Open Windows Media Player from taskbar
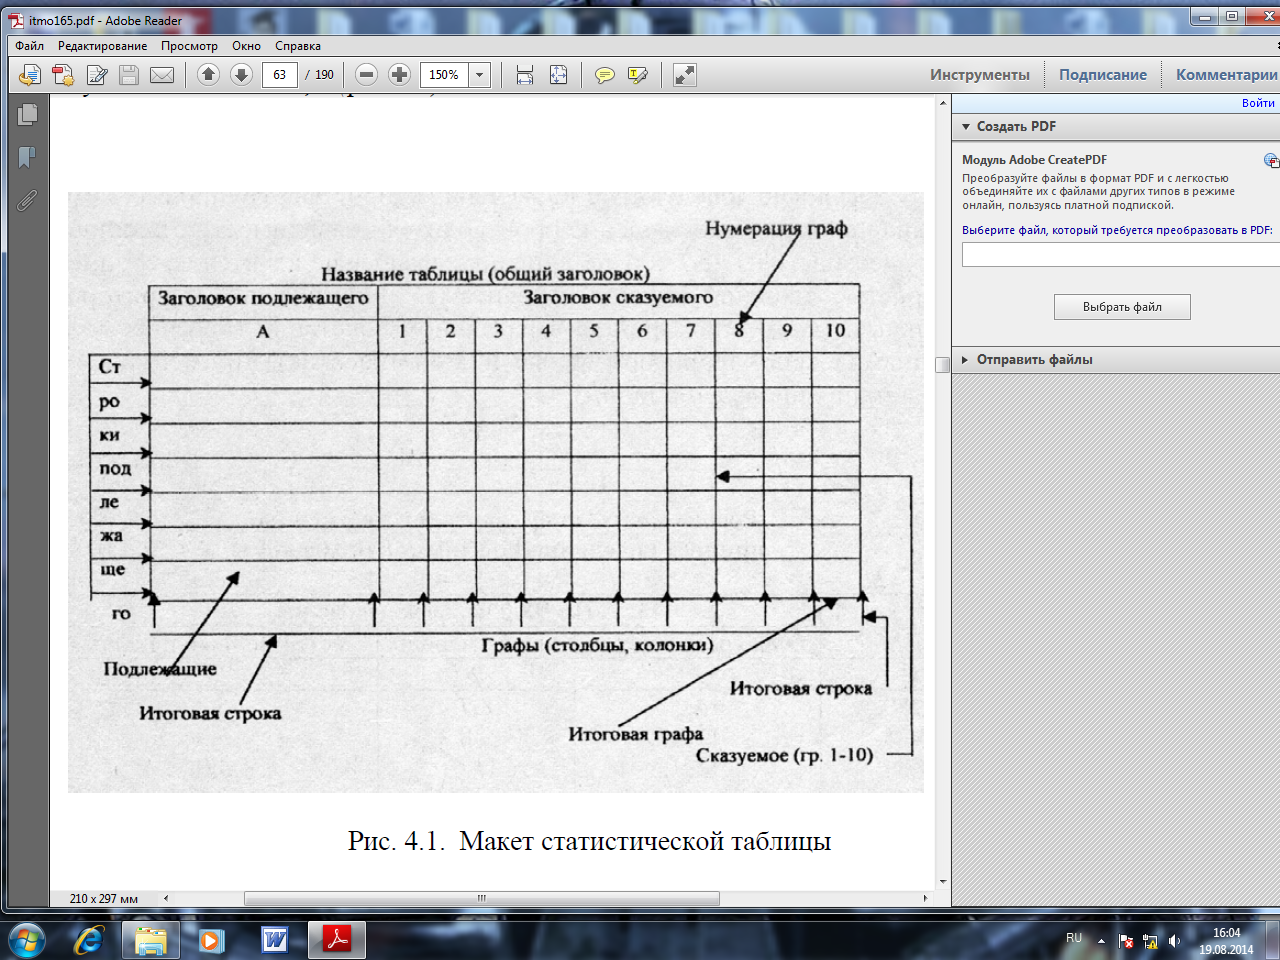 pos(212,940)
